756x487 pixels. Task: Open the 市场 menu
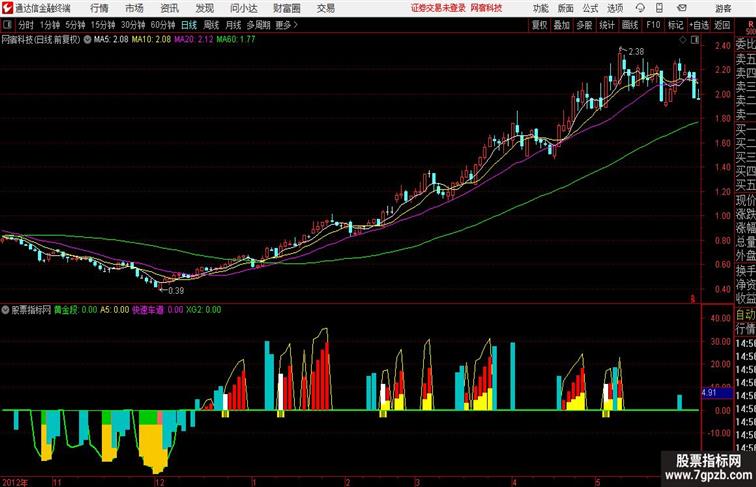click(134, 8)
